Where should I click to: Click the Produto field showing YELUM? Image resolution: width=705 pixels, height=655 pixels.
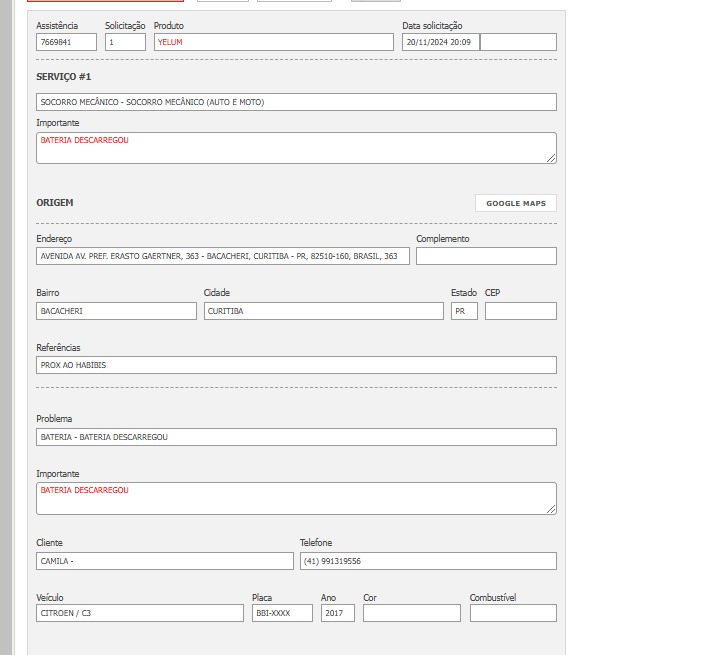pyautogui.click(x=273, y=42)
